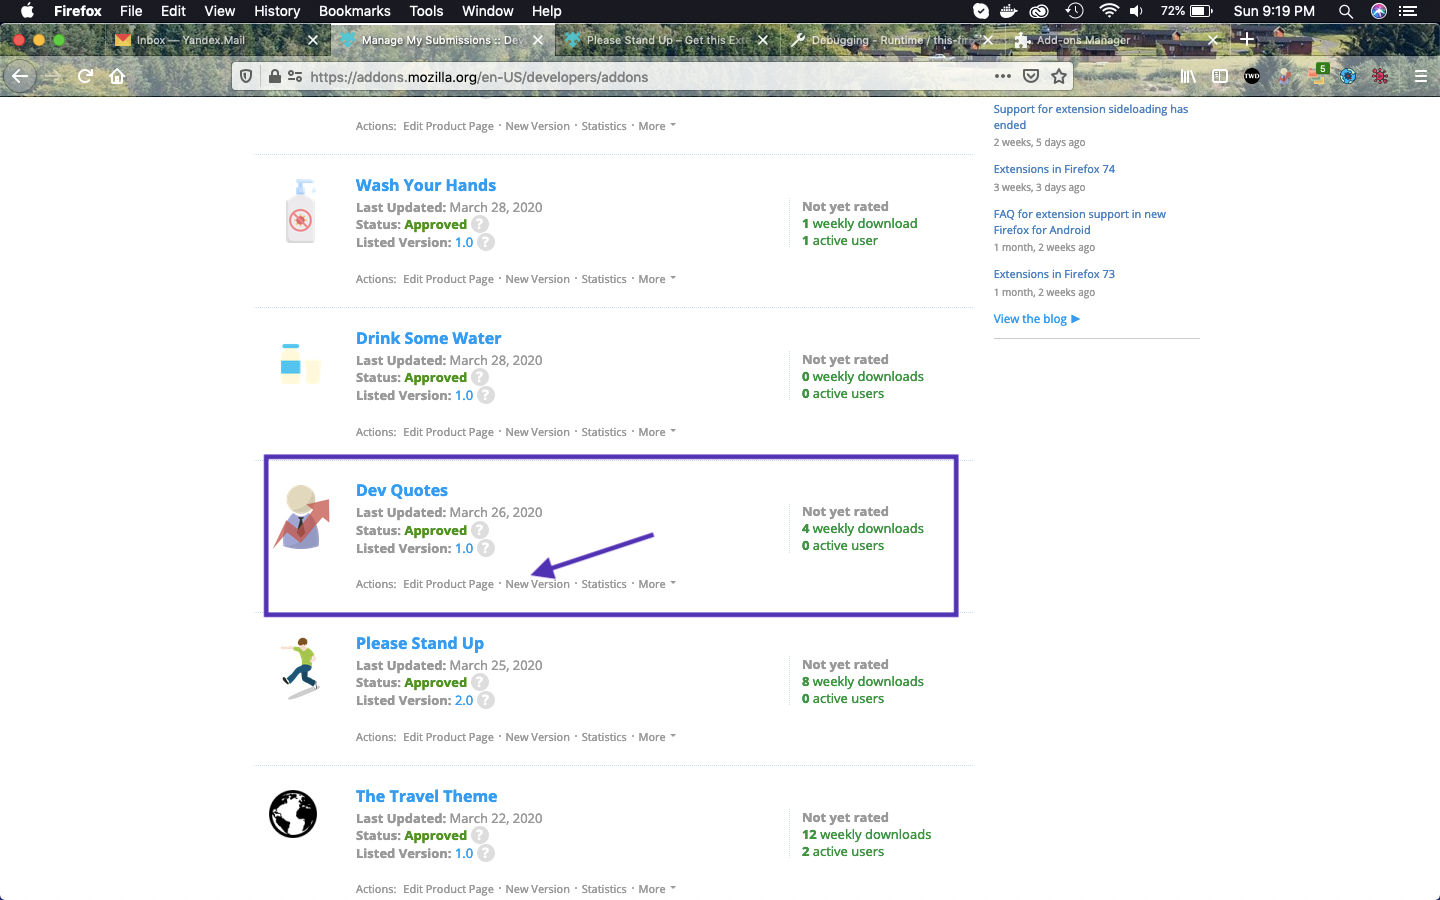Click The Travel Theme globe icon
The width and height of the screenshot is (1440, 900).
point(293,814)
